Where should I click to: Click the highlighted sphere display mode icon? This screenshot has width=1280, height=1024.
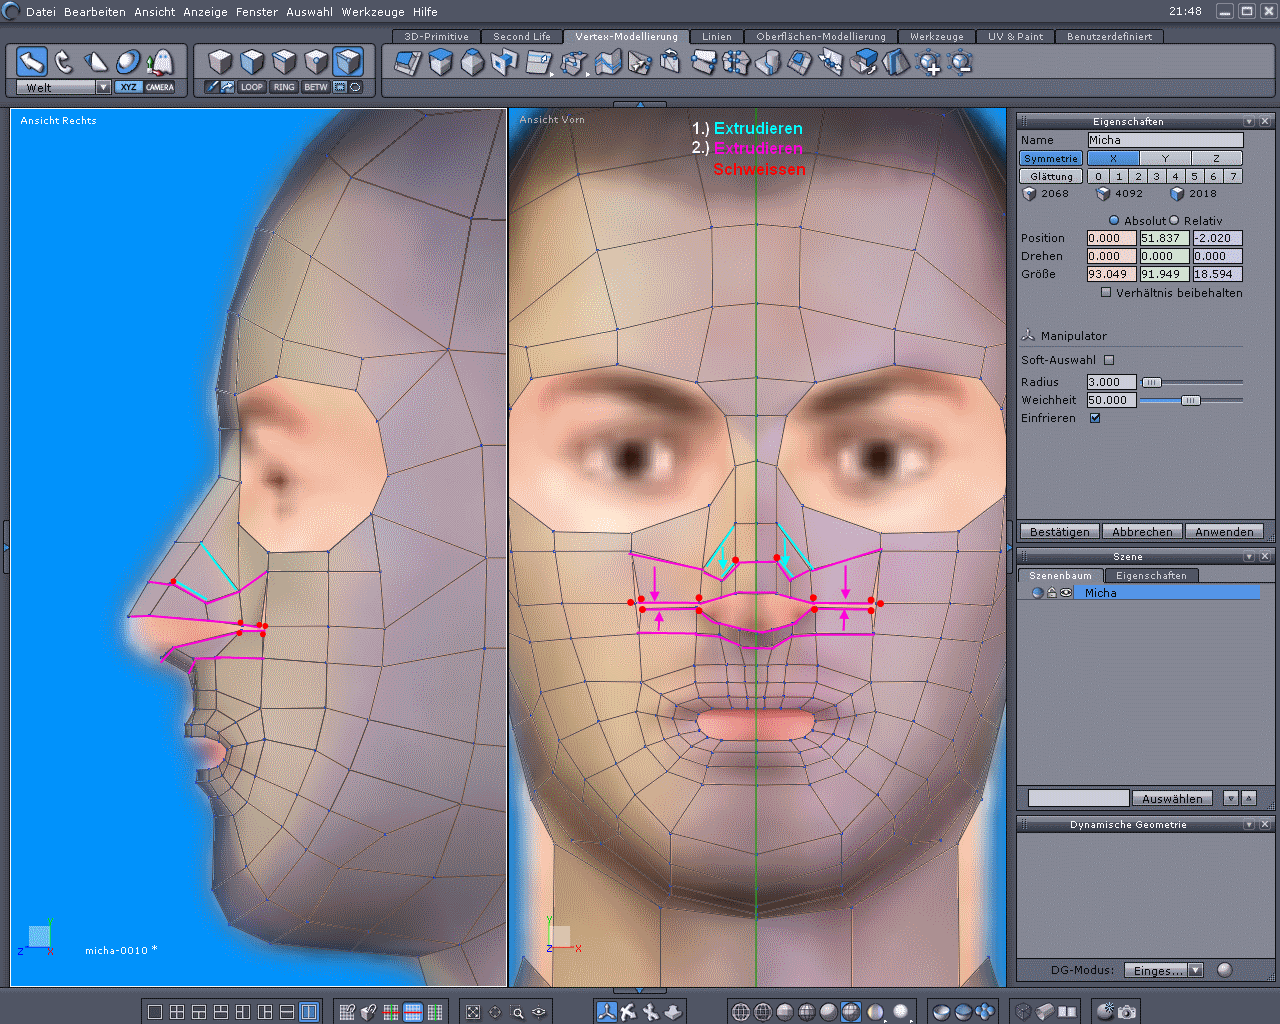[x=850, y=1012]
